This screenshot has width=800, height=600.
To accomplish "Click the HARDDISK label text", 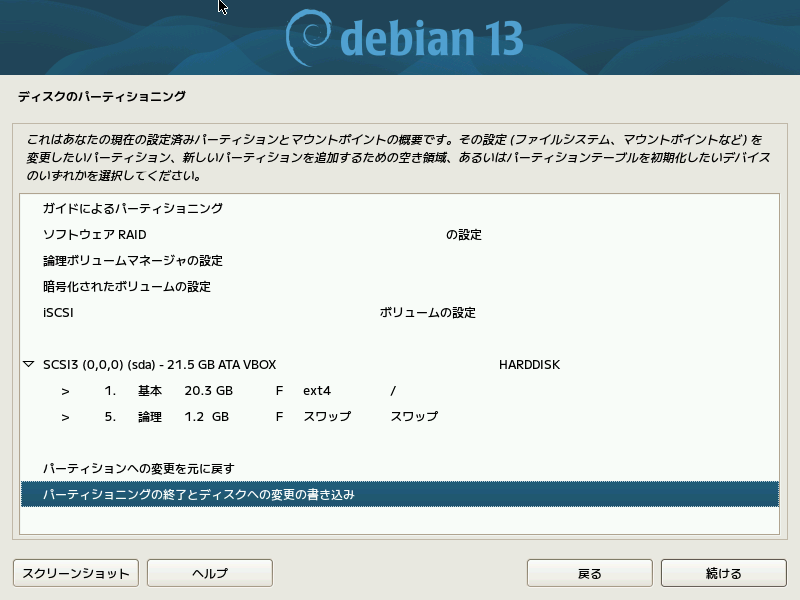I will (x=530, y=365).
